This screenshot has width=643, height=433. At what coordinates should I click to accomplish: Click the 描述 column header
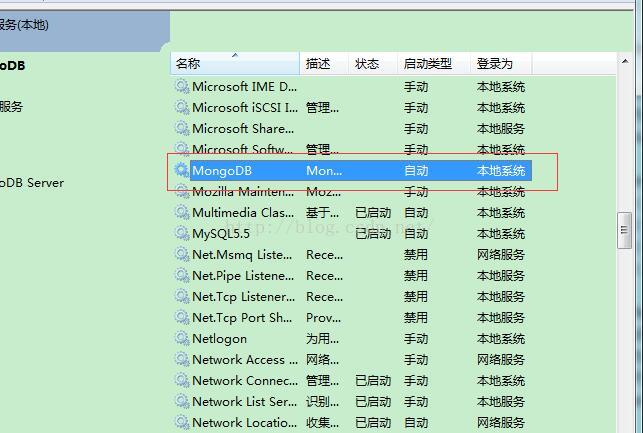tap(323, 64)
